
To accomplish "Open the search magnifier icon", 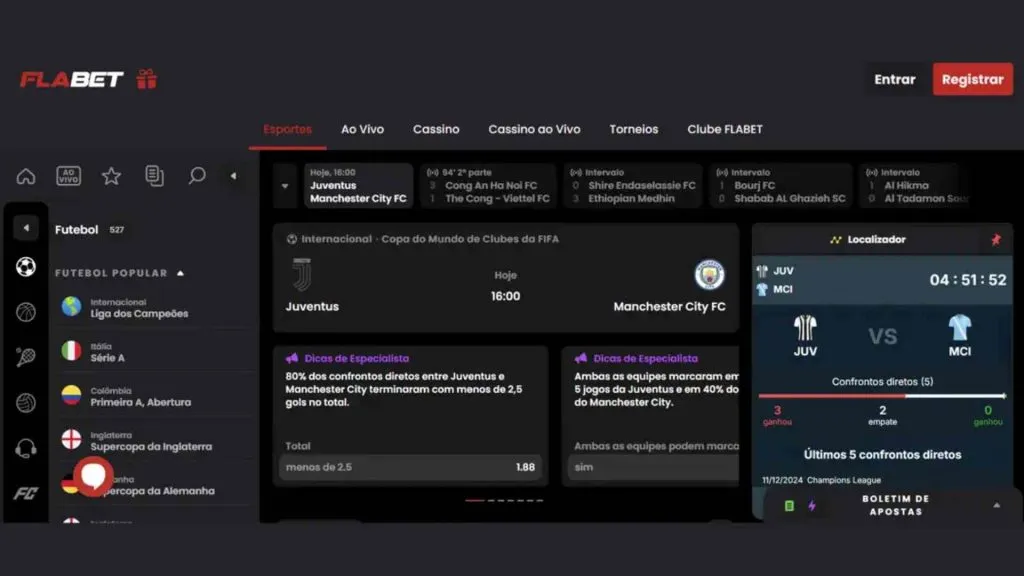I will (197, 176).
